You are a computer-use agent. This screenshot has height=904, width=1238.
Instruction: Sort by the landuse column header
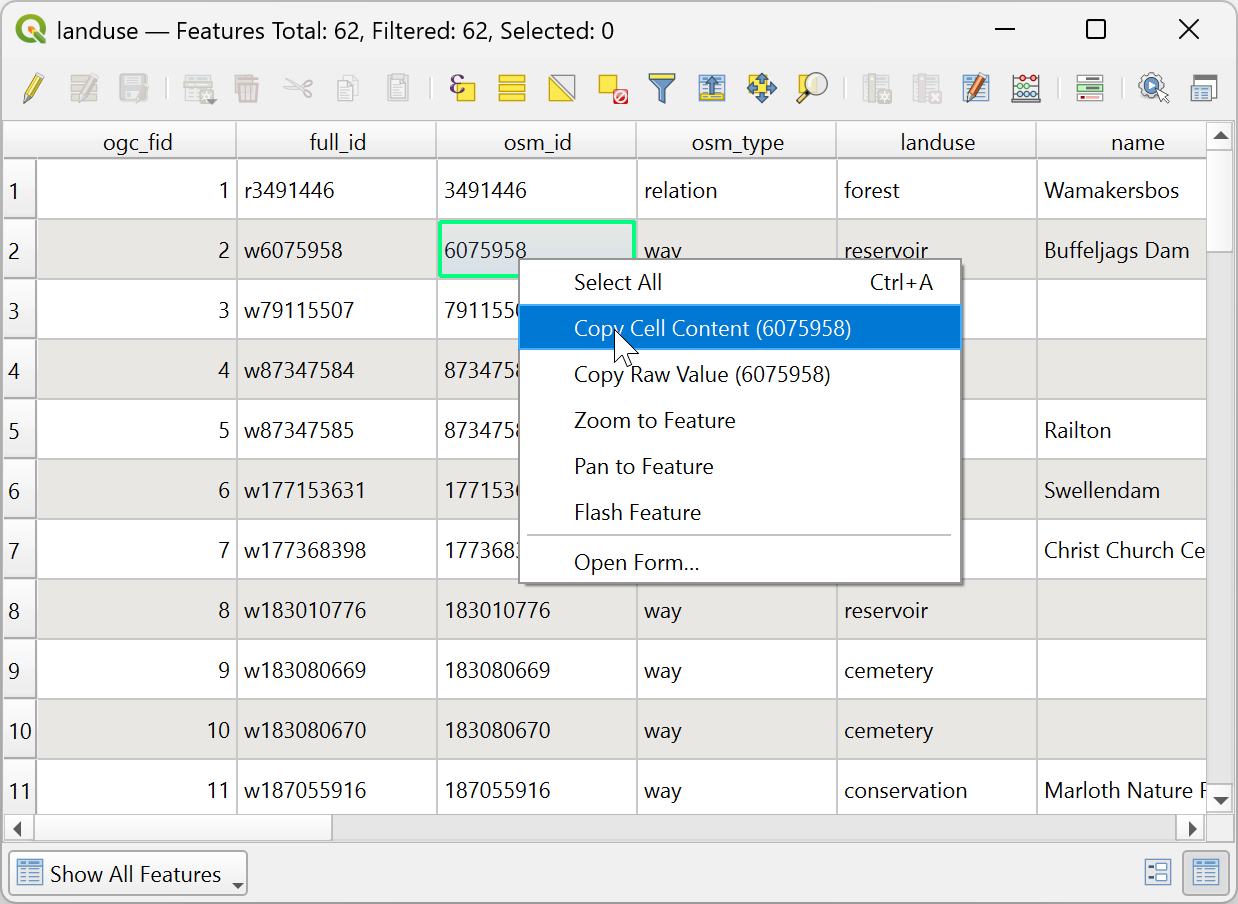[x=937, y=142]
